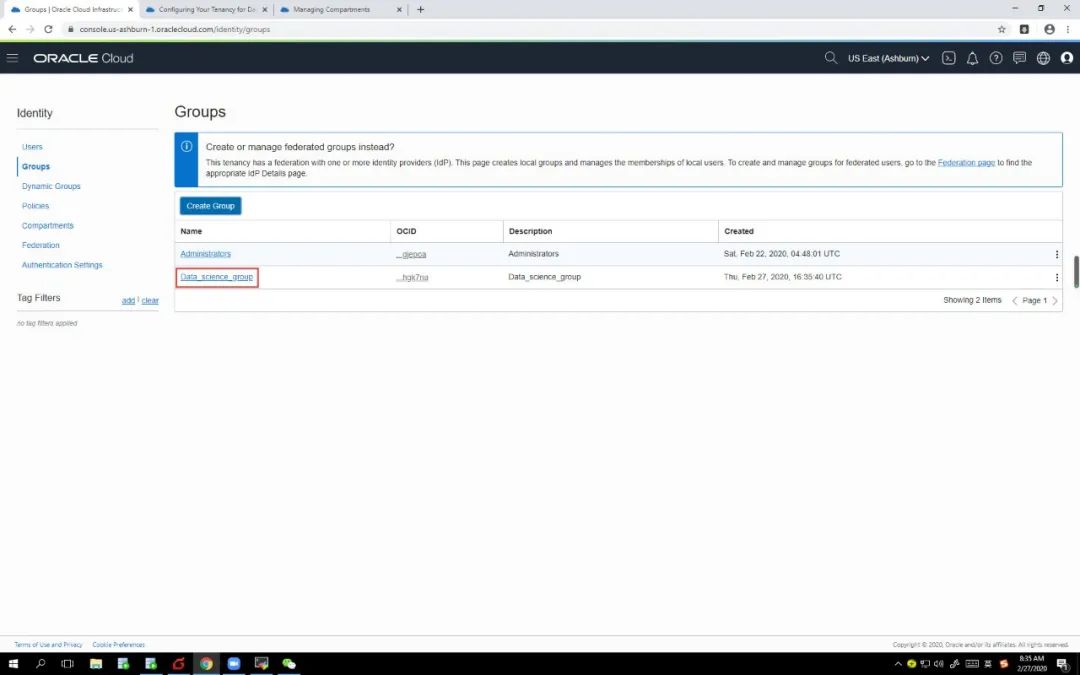Open the announcements bell icon
The height and width of the screenshot is (675, 1080).
(972, 58)
